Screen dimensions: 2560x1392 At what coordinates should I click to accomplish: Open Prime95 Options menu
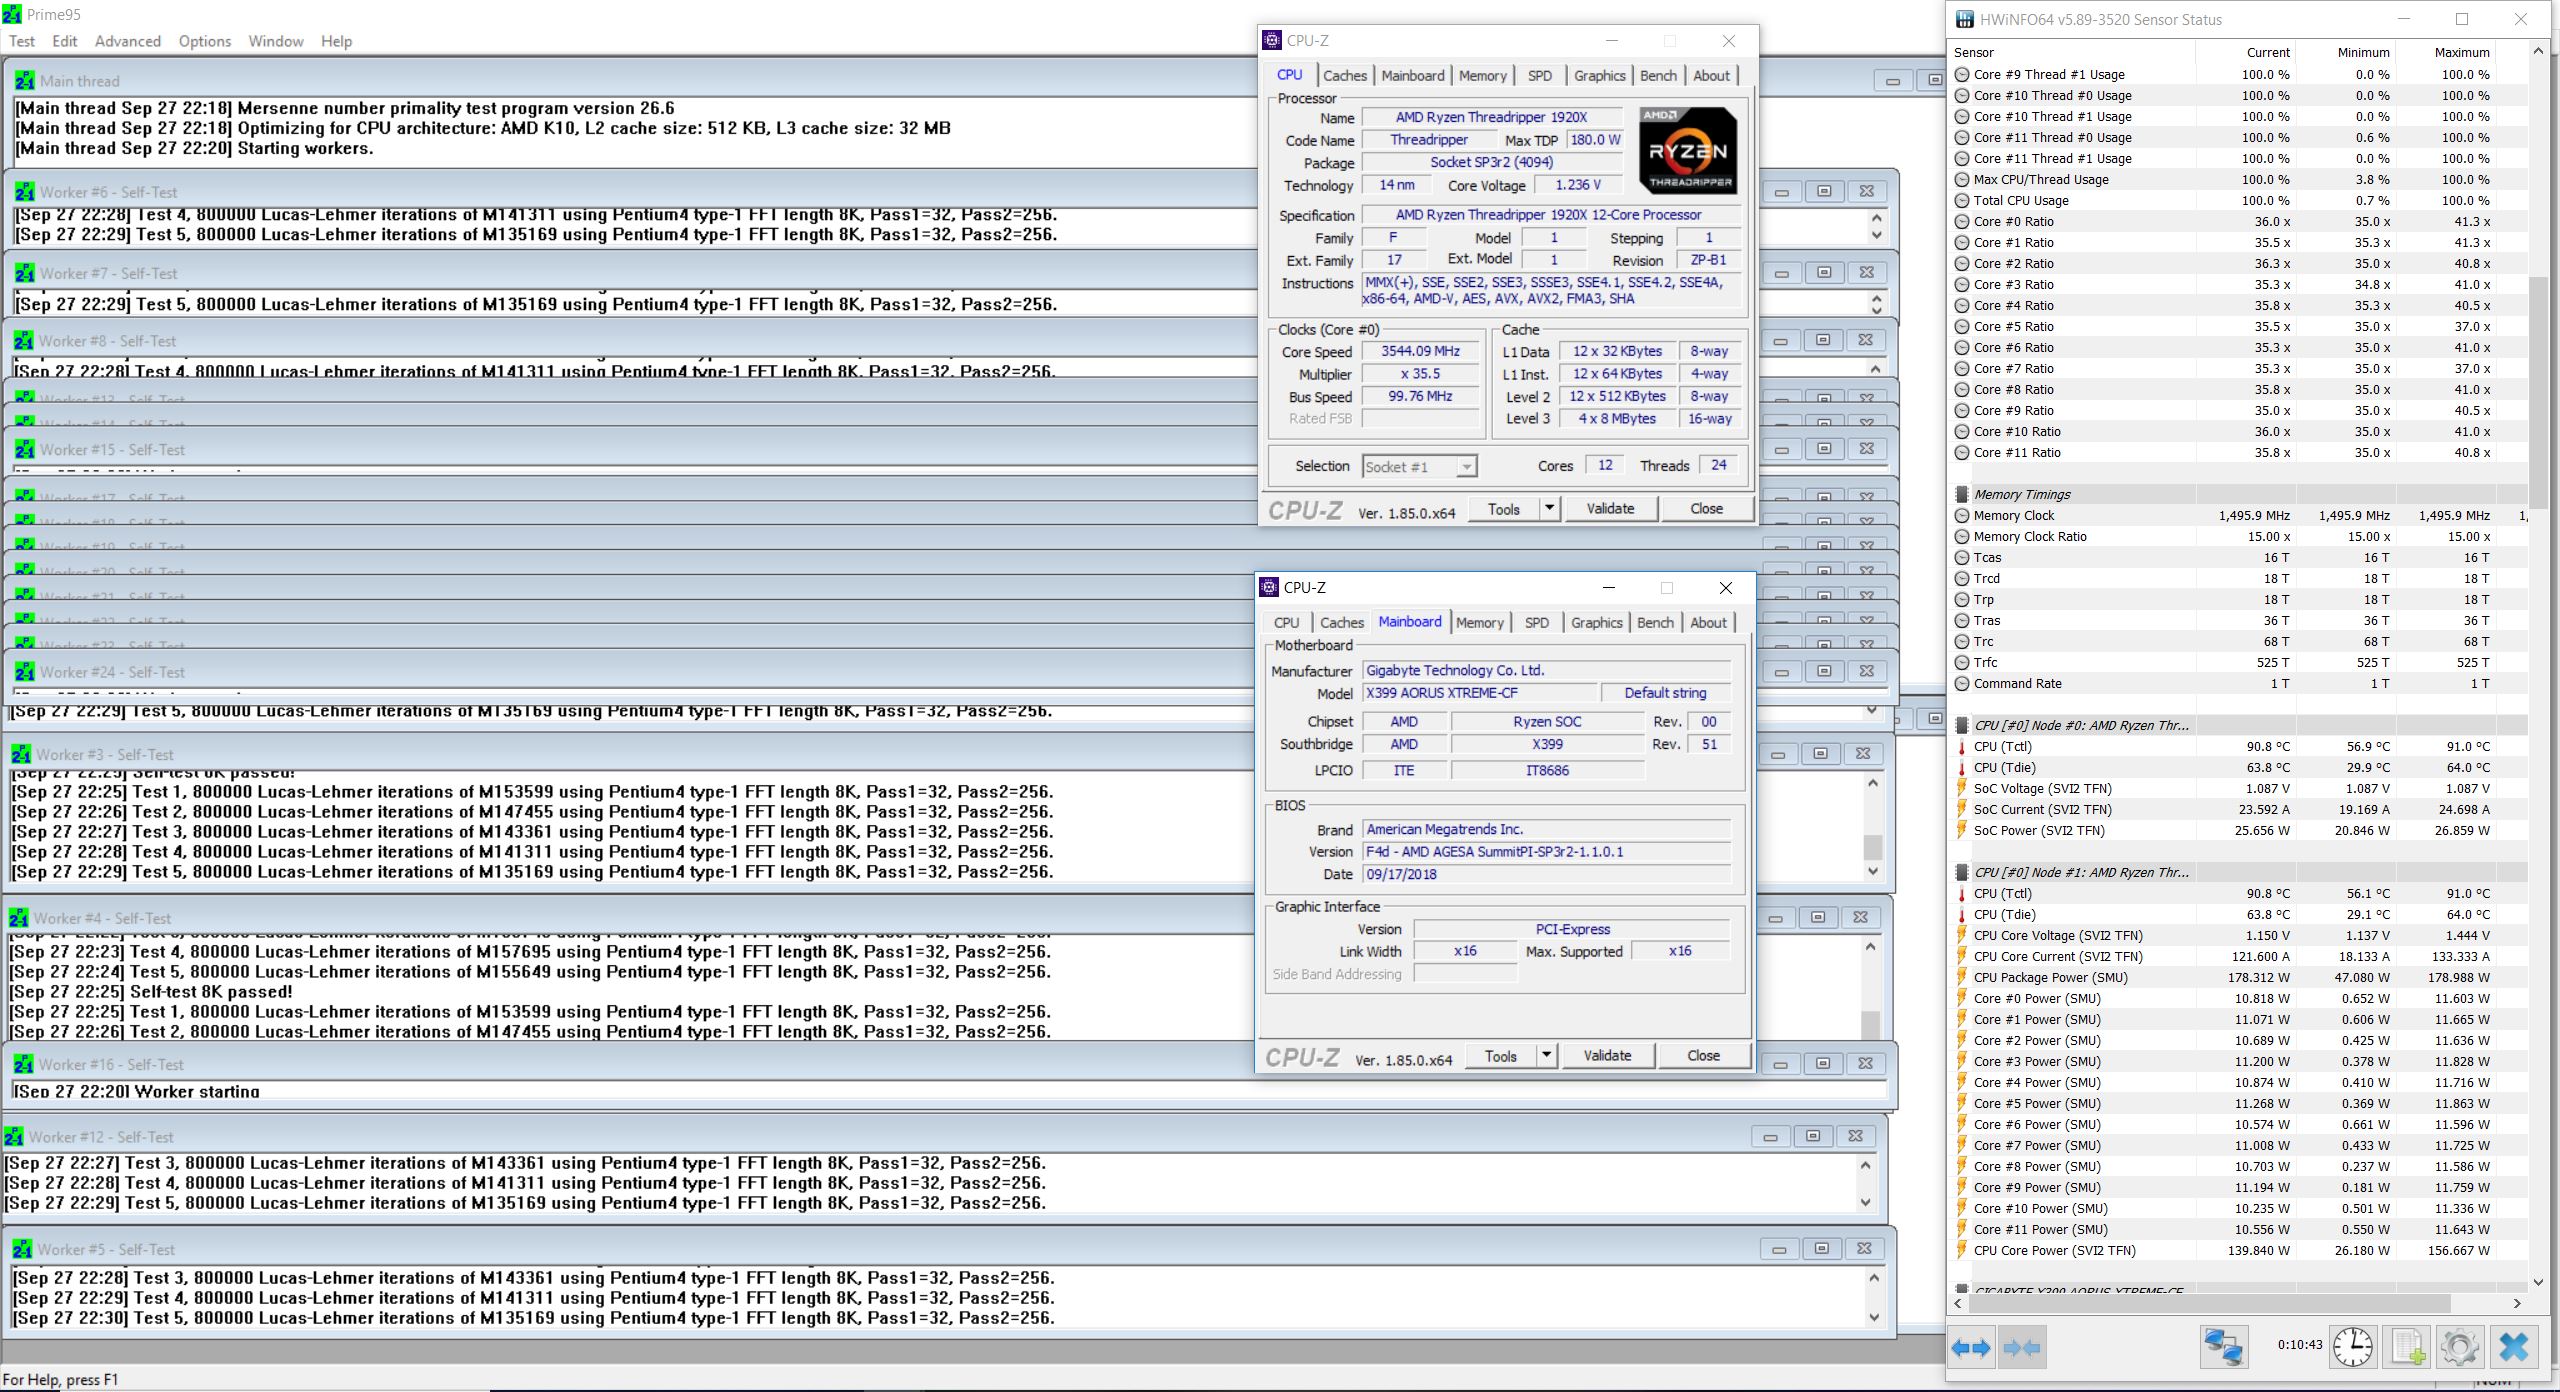pos(205,41)
